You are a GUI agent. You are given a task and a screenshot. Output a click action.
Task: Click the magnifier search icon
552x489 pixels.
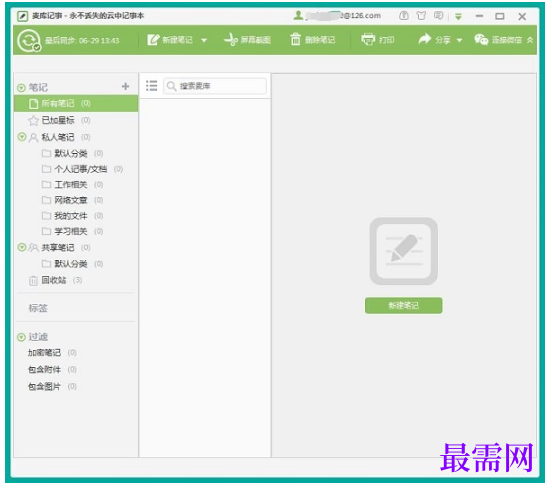[171, 86]
